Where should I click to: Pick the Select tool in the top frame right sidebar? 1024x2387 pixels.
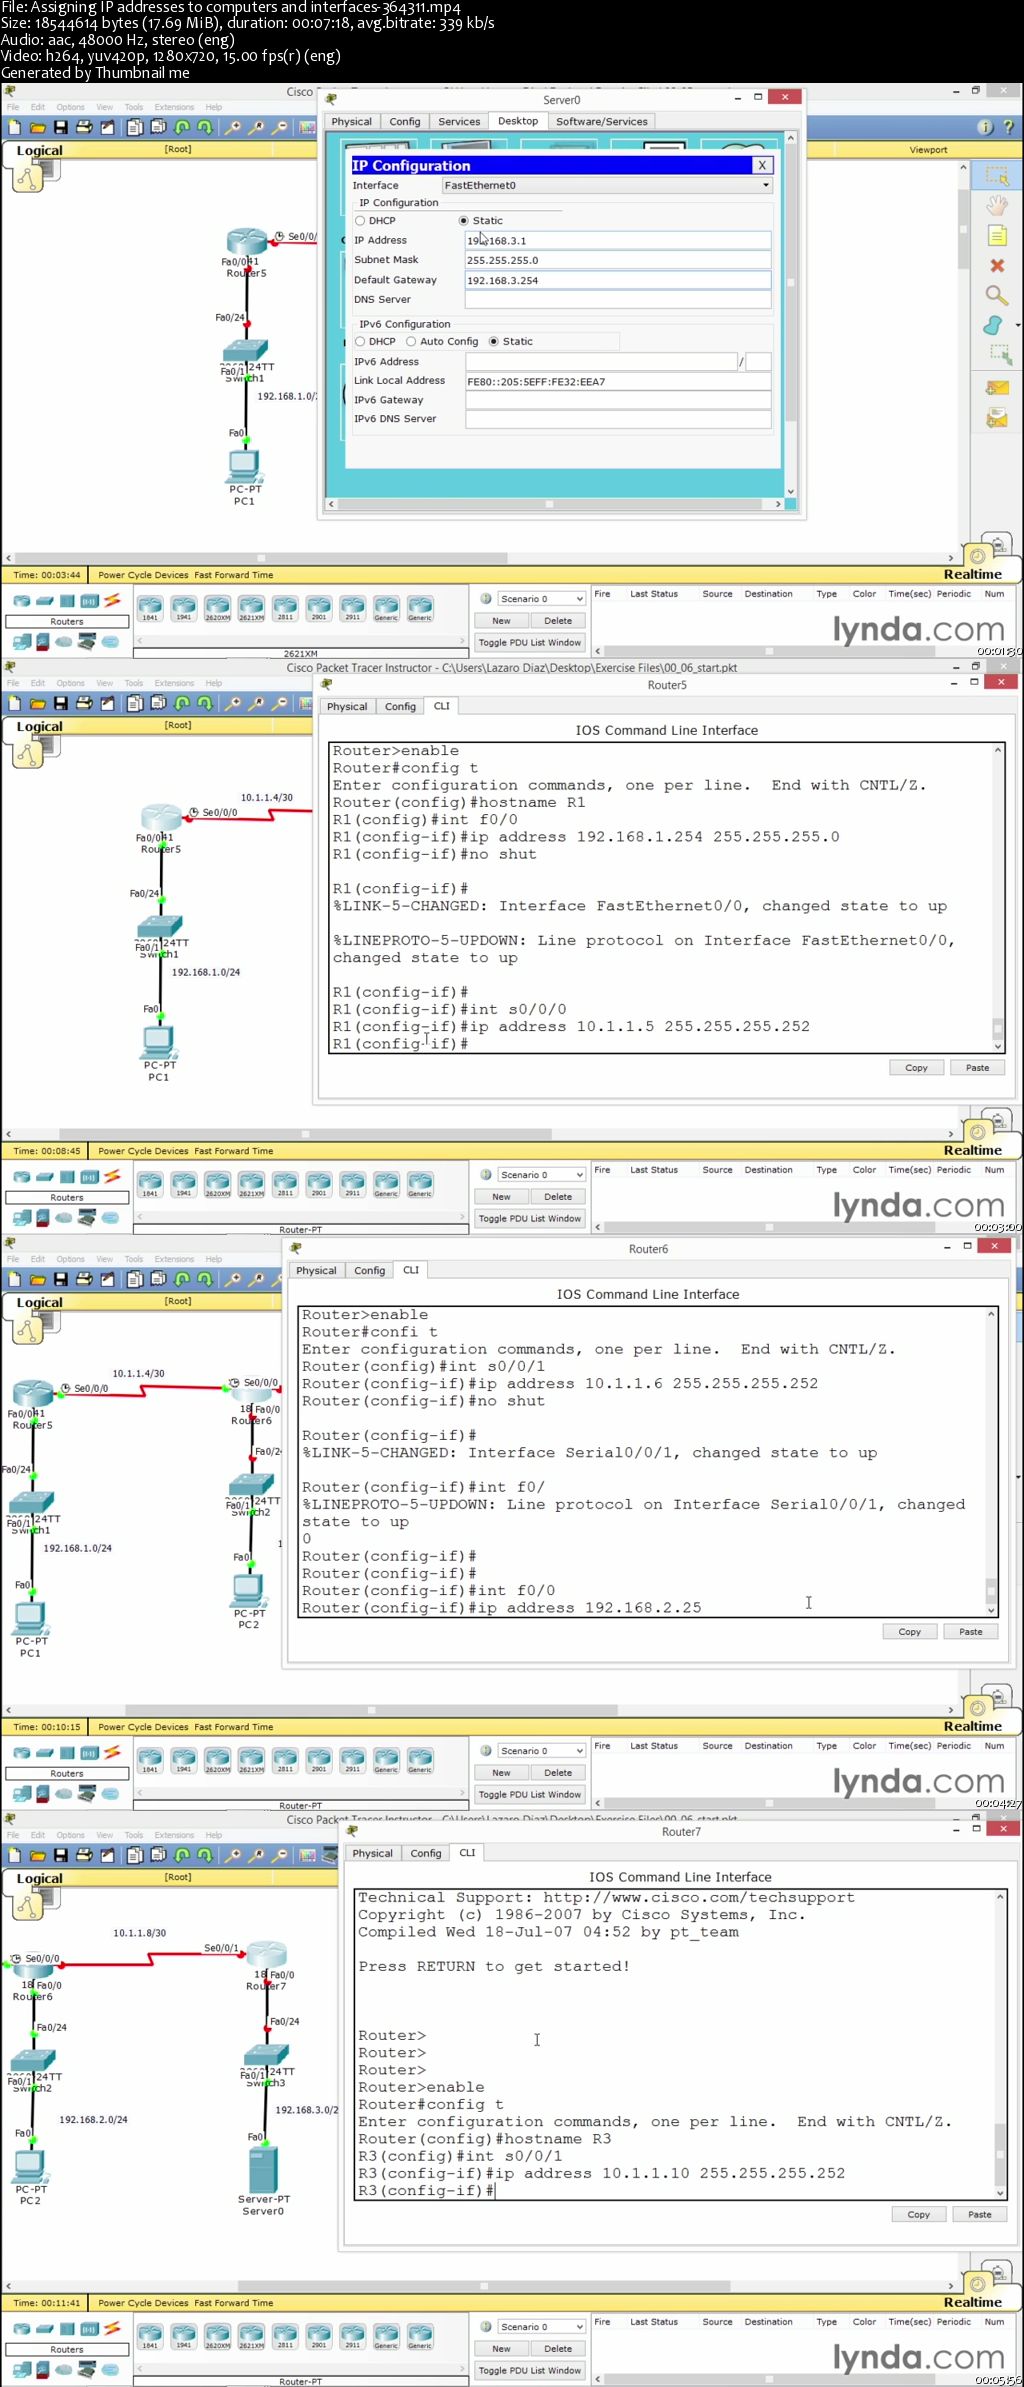point(996,176)
